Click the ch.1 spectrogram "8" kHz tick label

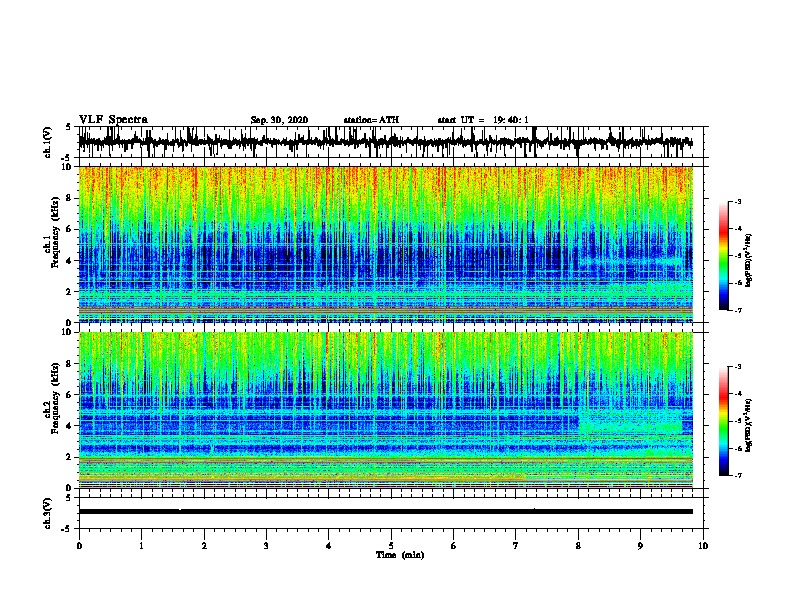(70, 198)
